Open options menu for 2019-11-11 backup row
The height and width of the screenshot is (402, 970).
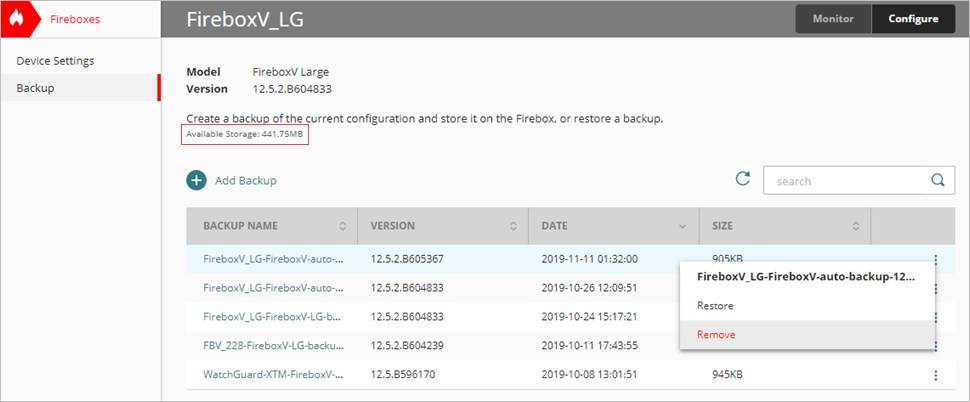click(935, 260)
